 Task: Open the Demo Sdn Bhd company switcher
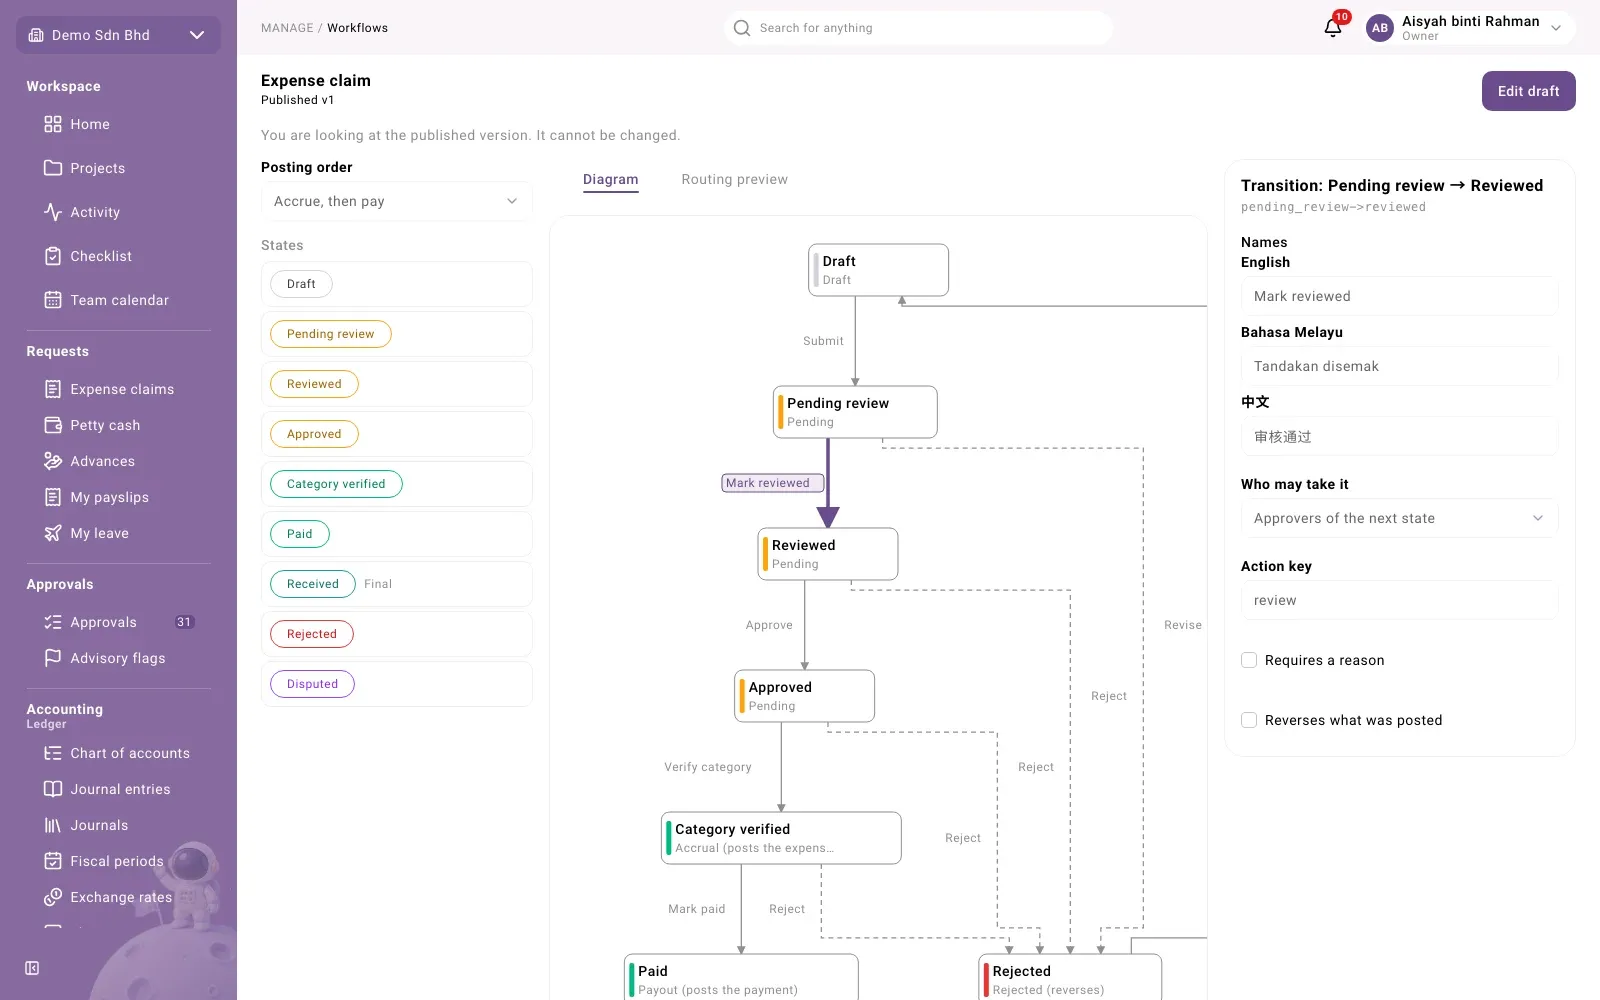118,35
